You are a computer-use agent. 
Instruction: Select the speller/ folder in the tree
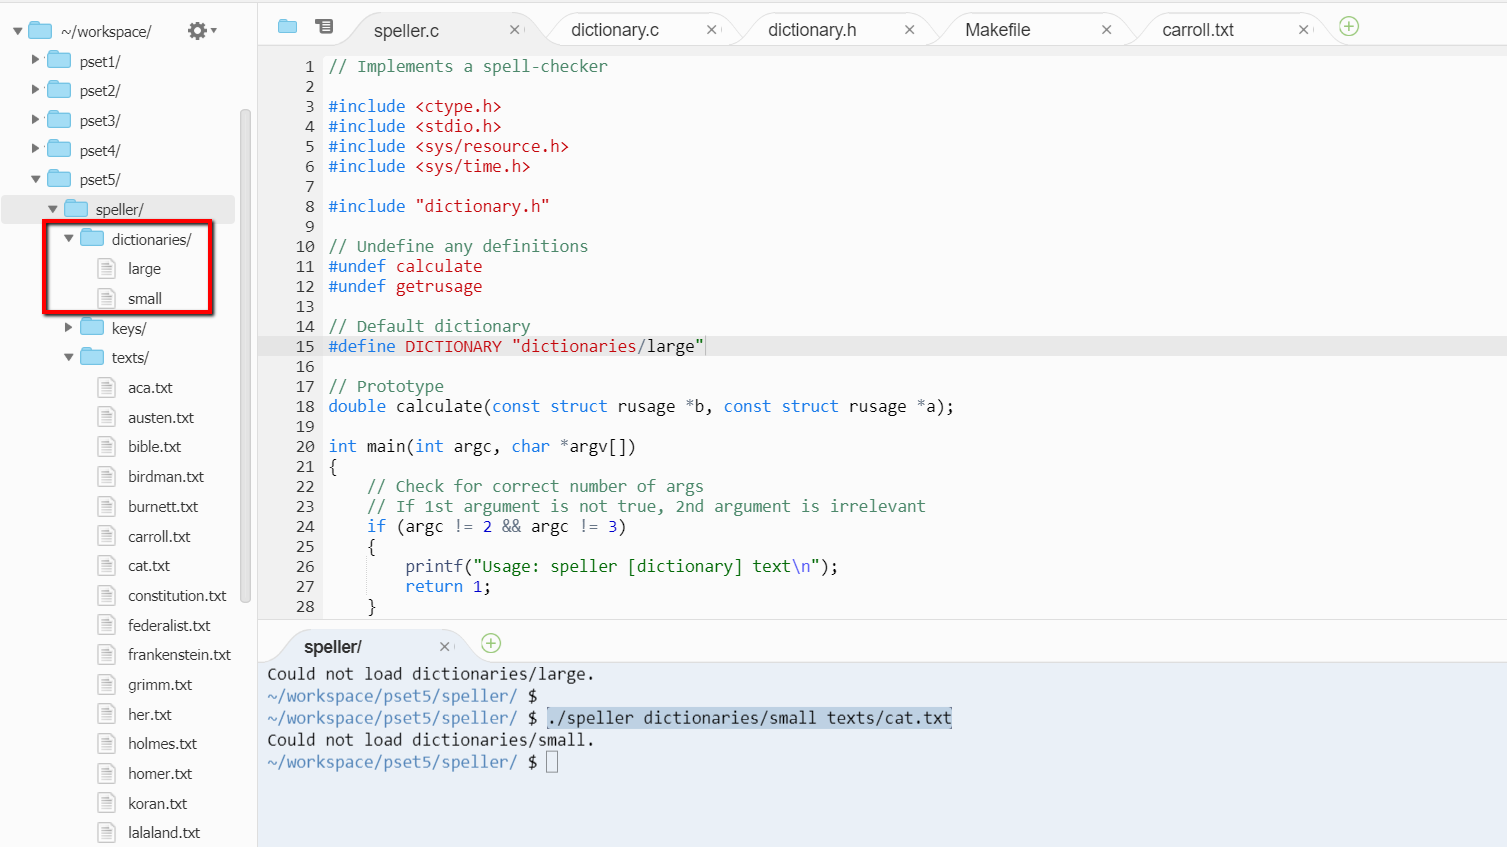coord(119,209)
